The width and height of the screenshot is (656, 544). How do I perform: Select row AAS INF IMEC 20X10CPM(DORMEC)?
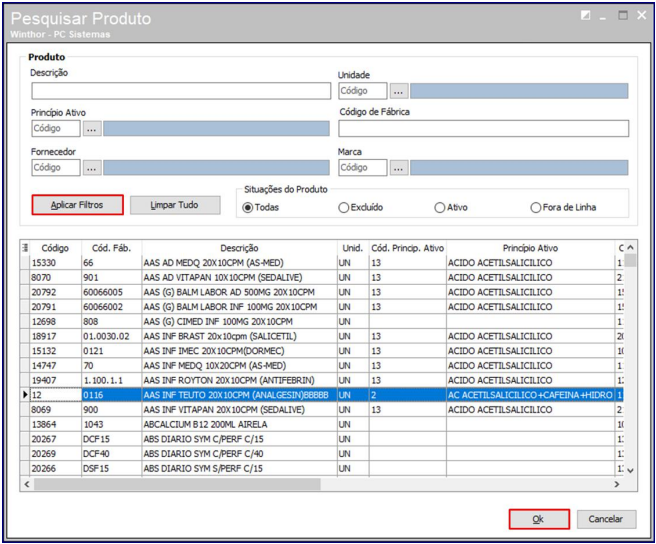[322, 351]
